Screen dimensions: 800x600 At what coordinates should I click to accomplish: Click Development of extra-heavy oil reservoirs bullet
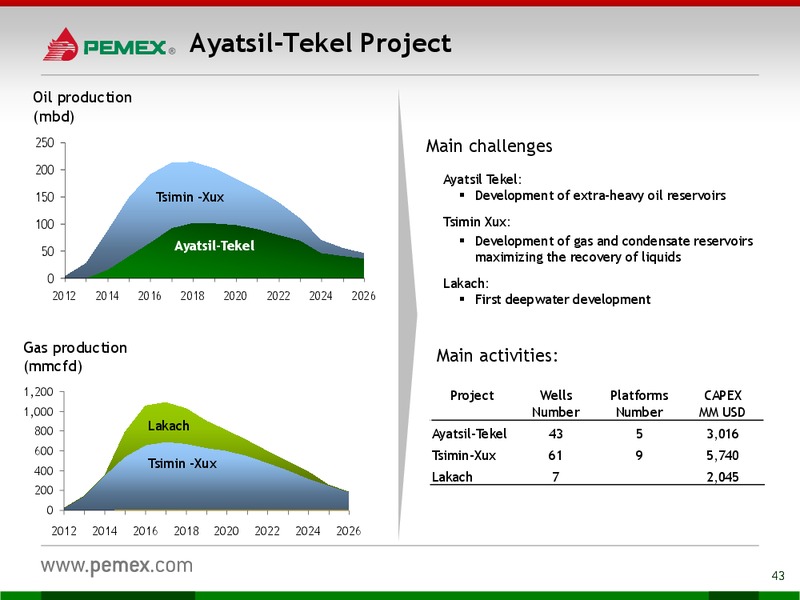600,195
